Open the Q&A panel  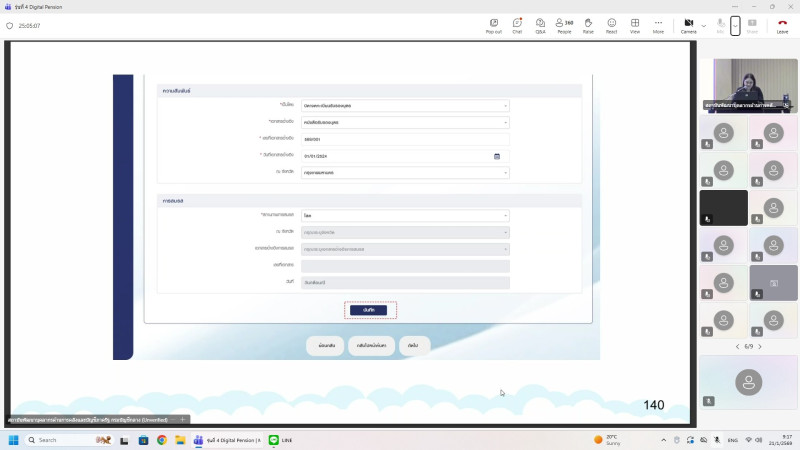pyautogui.click(x=540, y=25)
